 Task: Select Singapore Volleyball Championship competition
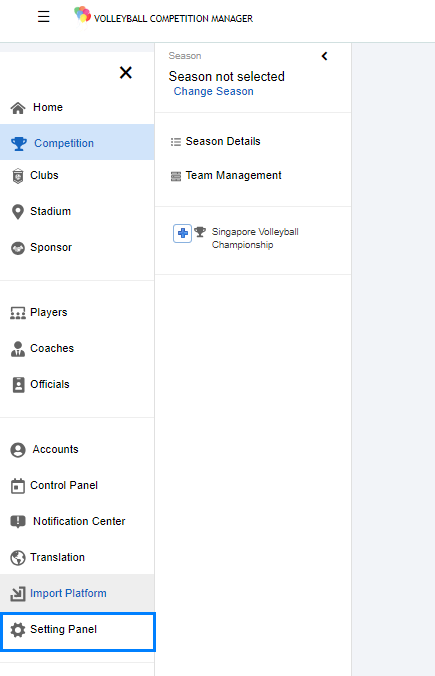click(x=255, y=238)
